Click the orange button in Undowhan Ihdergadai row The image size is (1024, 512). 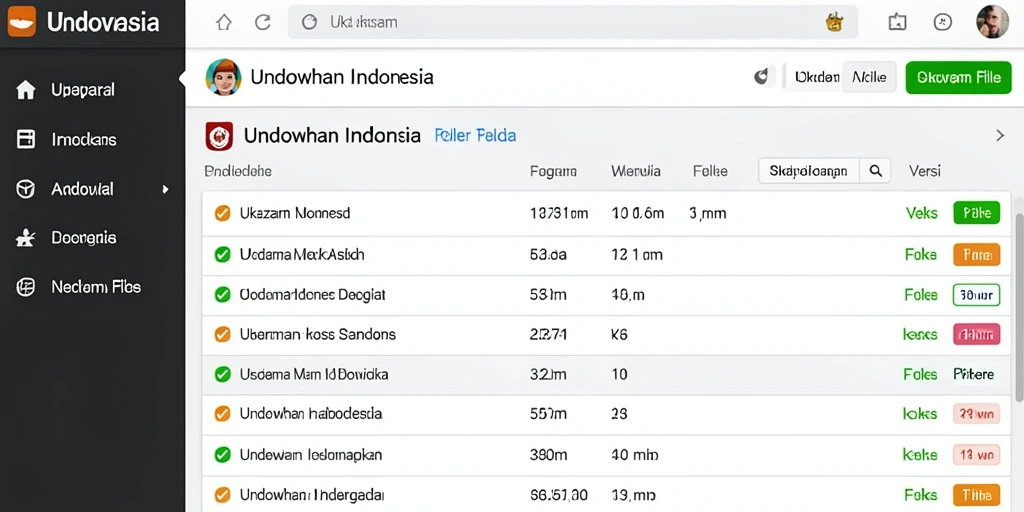[x=977, y=494]
